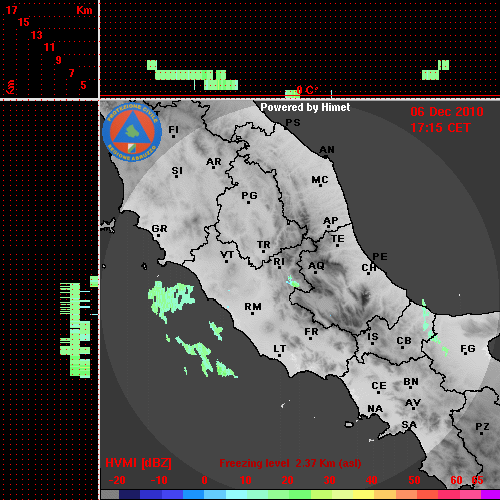The height and width of the screenshot is (500, 500).
Task: Click the PE city label
Action: (380, 257)
